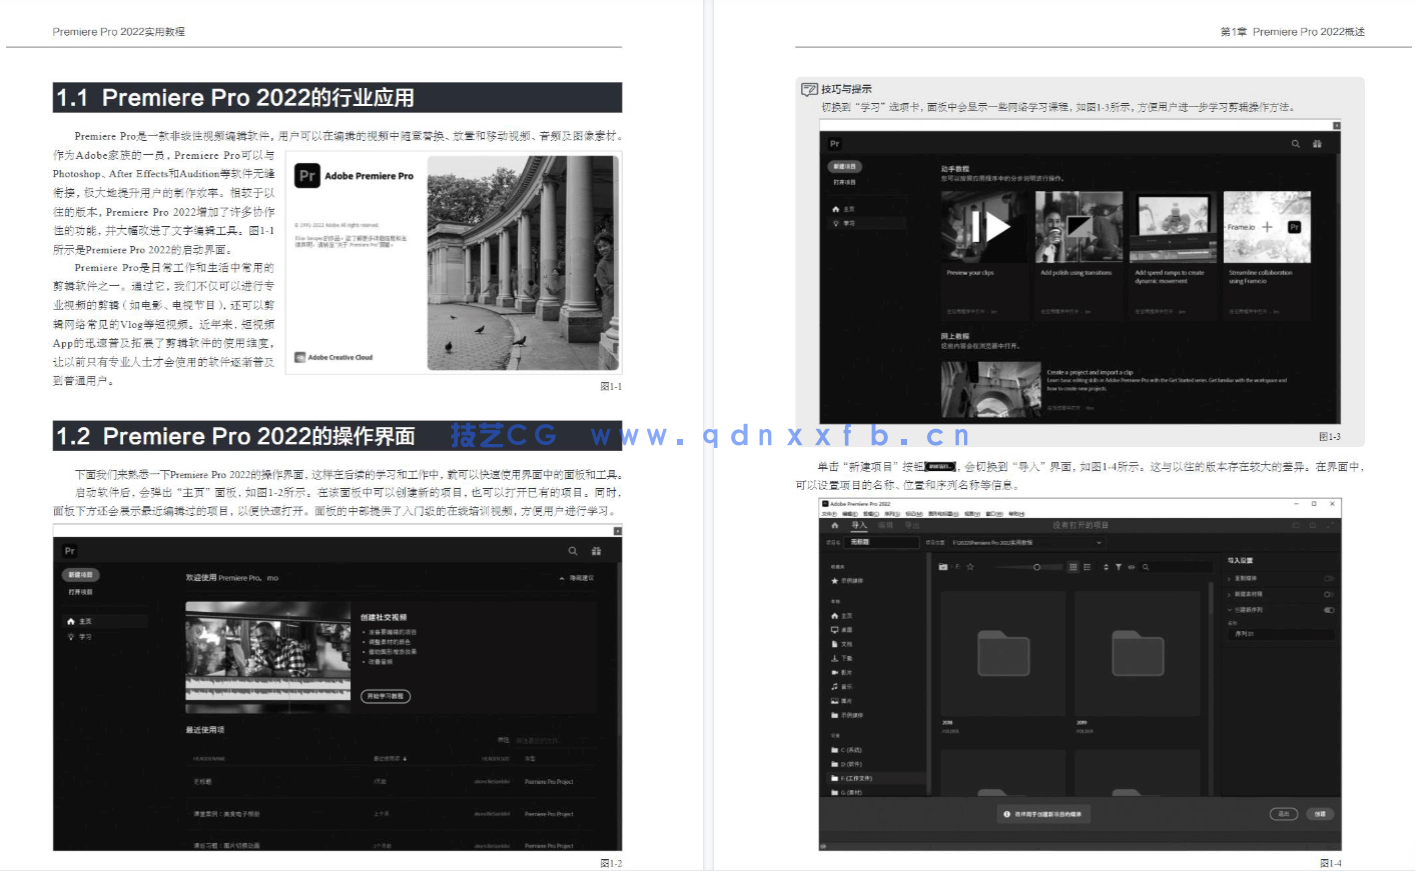Turn on the 新建素材箱 toggle switch

(1327, 594)
